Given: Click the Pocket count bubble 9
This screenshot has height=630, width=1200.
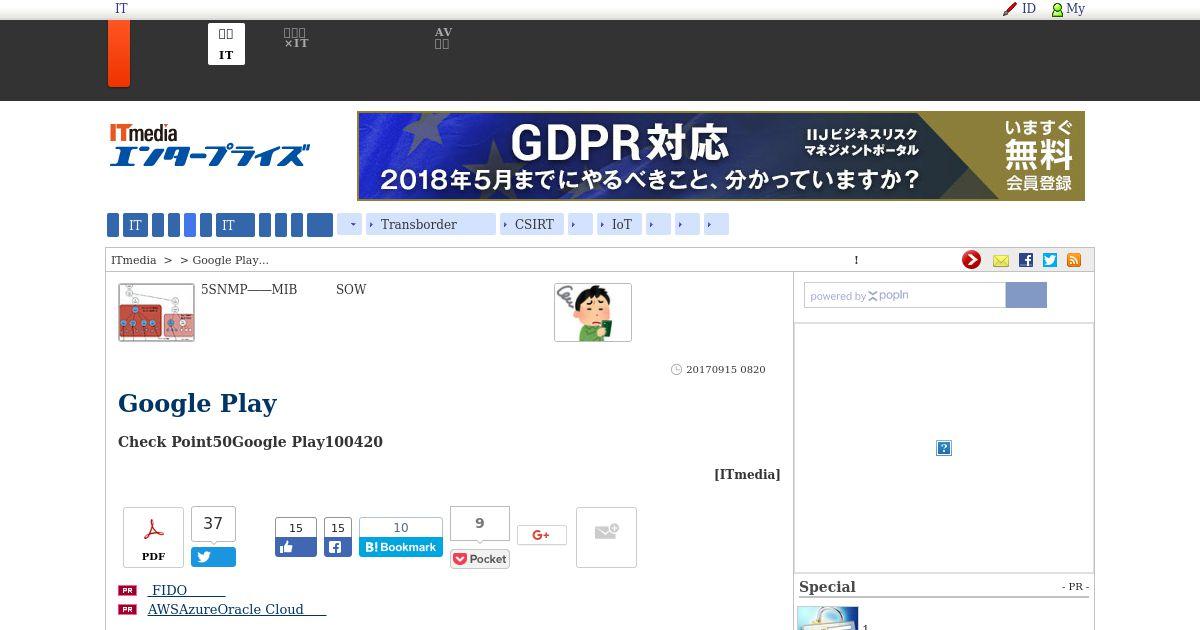Looking at the screenshot, I should 480,524.
